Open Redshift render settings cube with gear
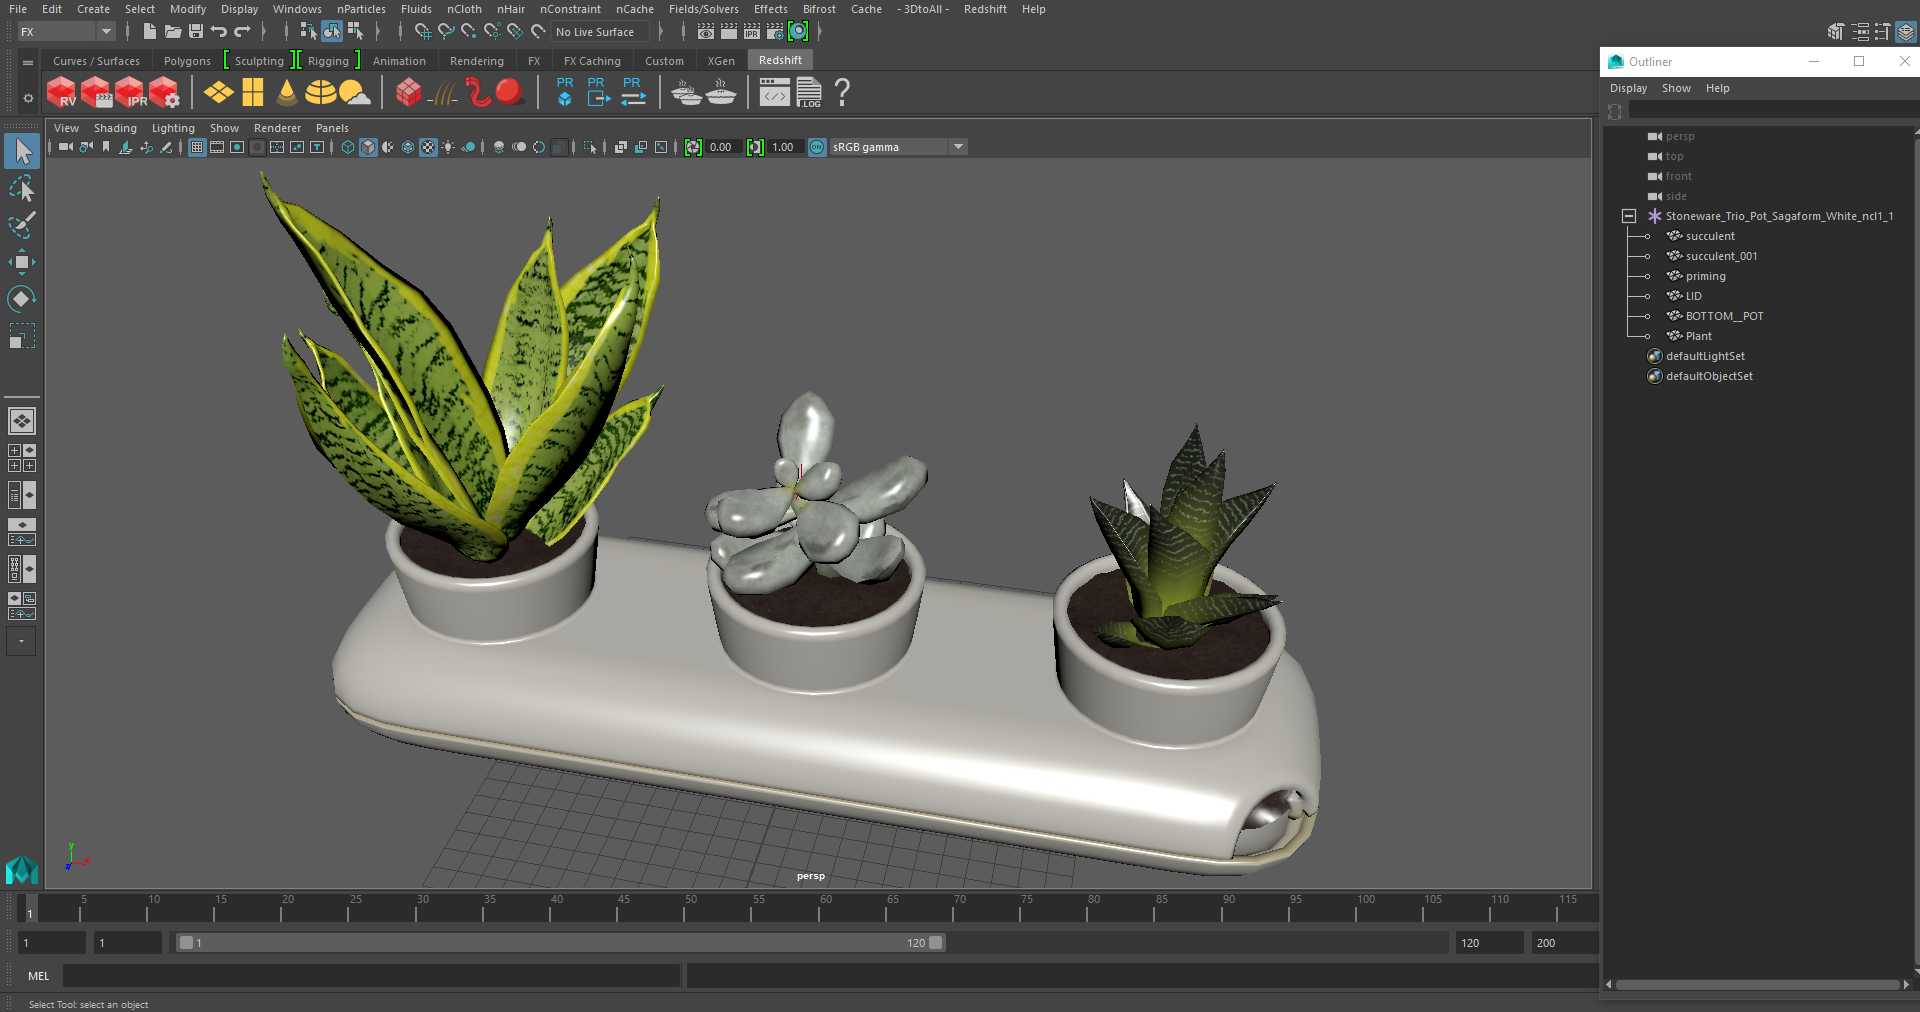 coord(165,93)
